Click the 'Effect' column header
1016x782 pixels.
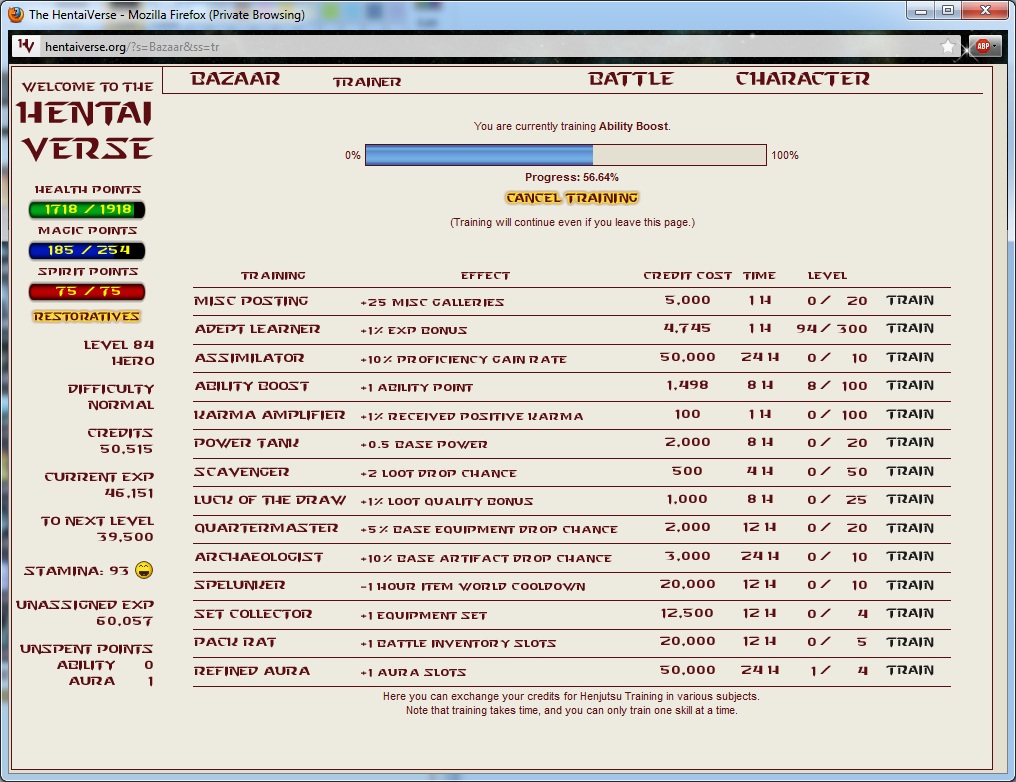point(485,276)
